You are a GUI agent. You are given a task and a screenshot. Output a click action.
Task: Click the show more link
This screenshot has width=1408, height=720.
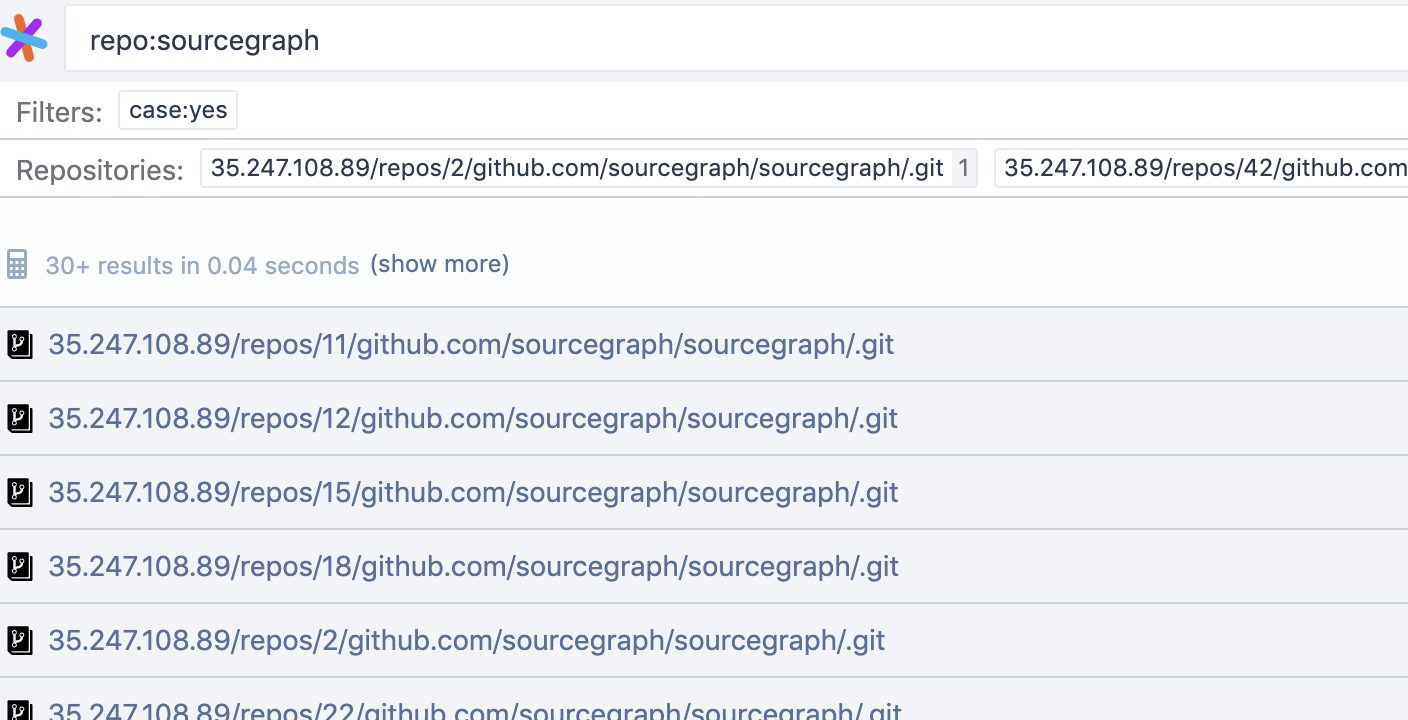pyautogui.click(x=440, y=264)
